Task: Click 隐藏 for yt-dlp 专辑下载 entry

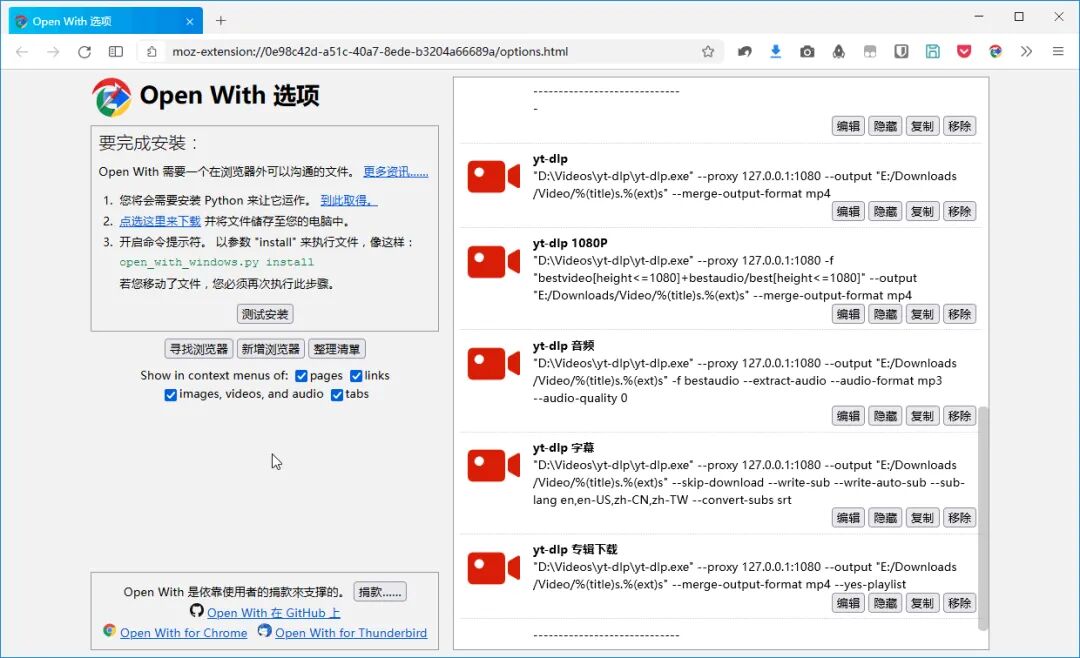Action: click(885, 604)
